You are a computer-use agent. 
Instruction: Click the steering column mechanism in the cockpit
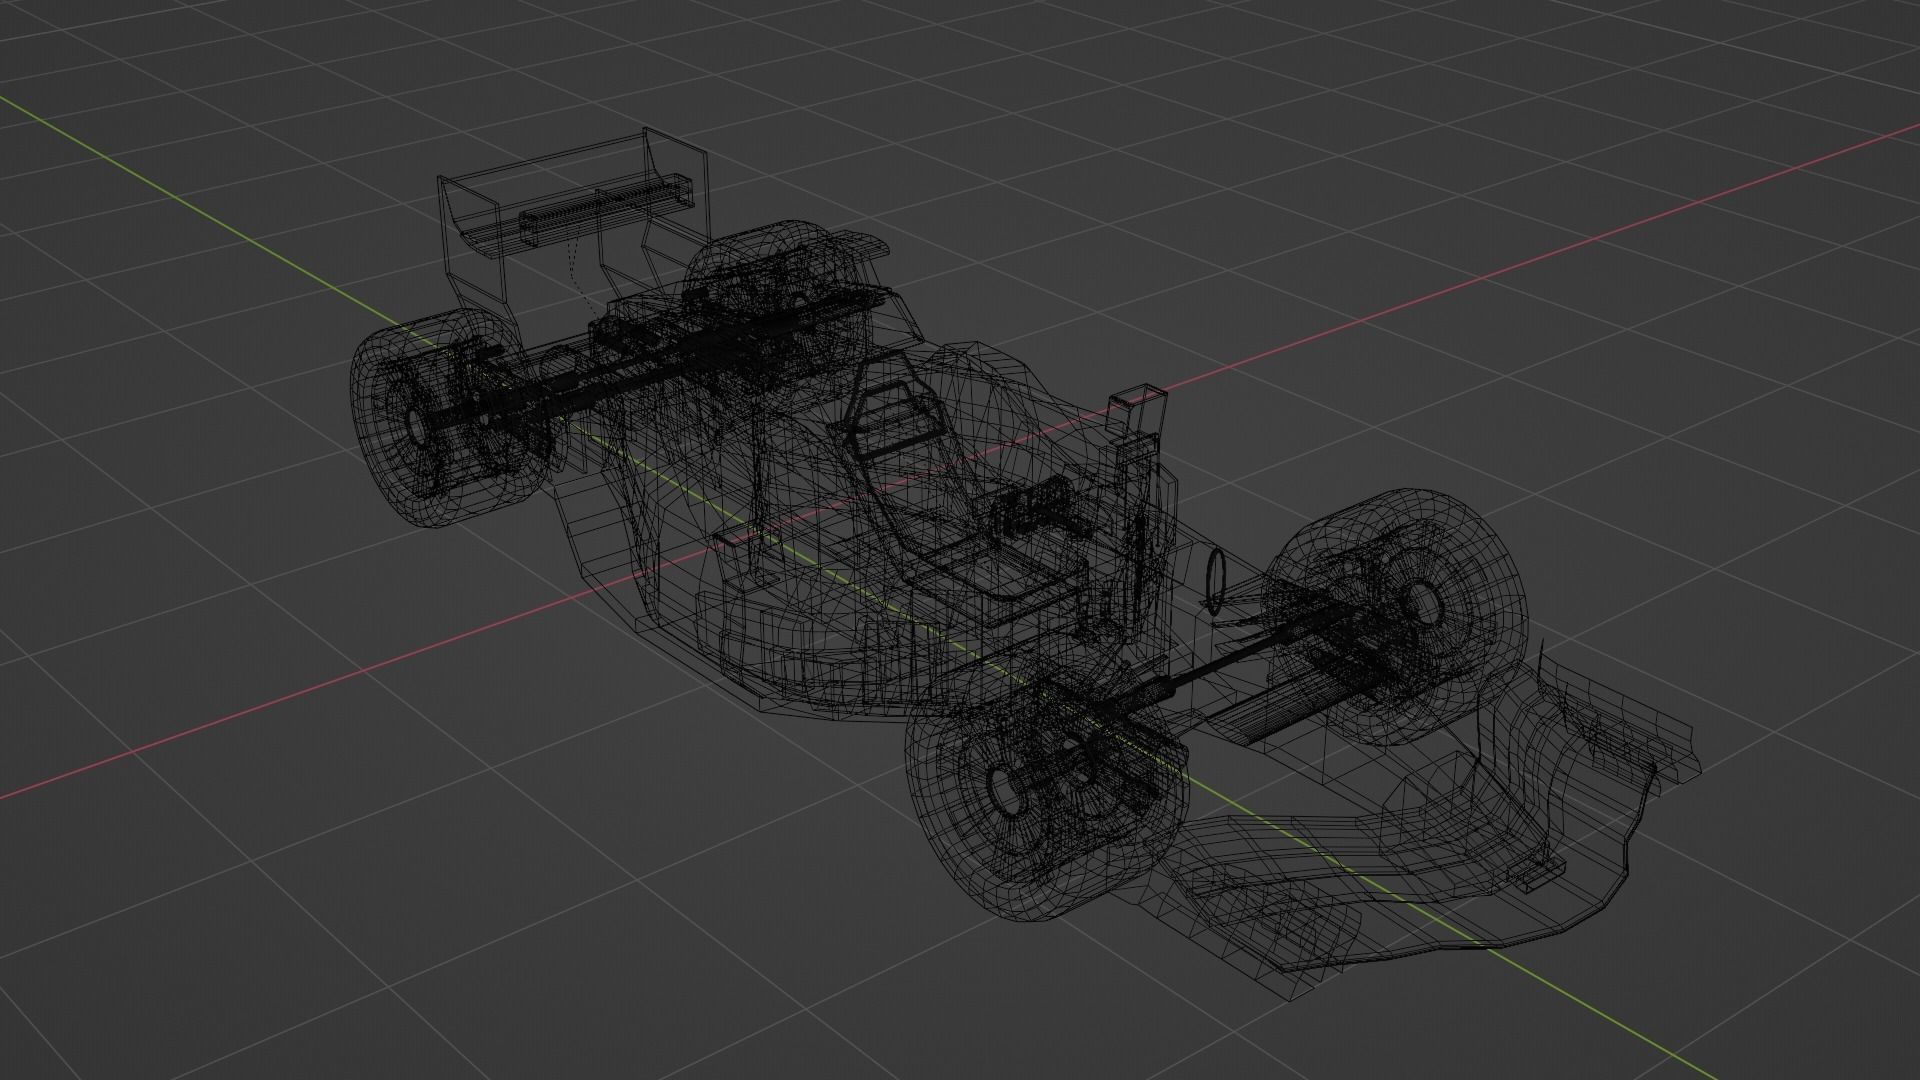[x=1040, y=510]
